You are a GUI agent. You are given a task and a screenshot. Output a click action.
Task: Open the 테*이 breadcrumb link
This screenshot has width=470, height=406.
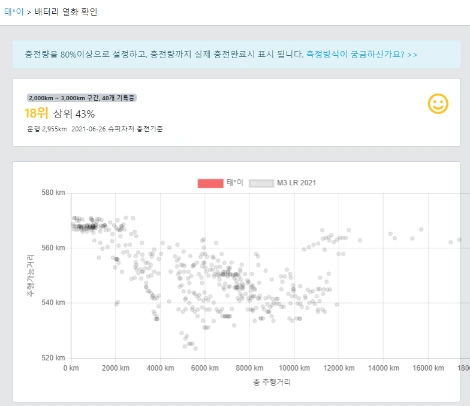click(x=14, y=12)
